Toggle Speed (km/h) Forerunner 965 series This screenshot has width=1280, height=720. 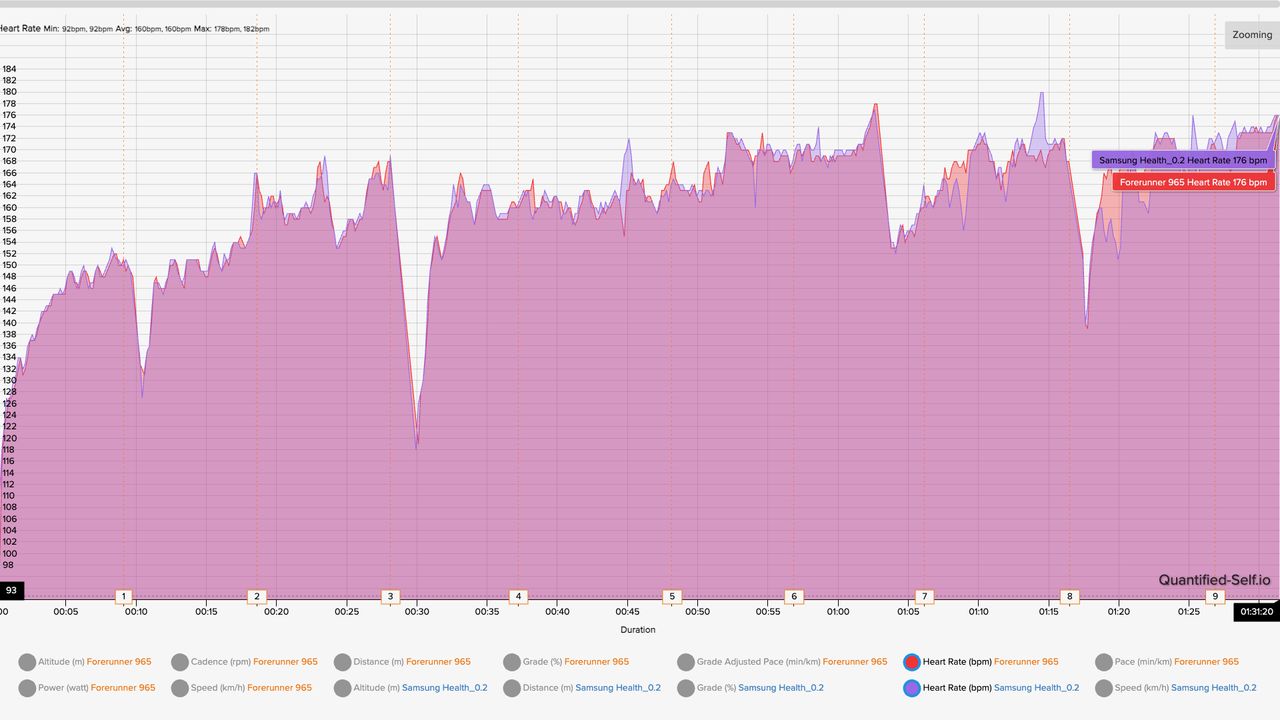point(241,688)
